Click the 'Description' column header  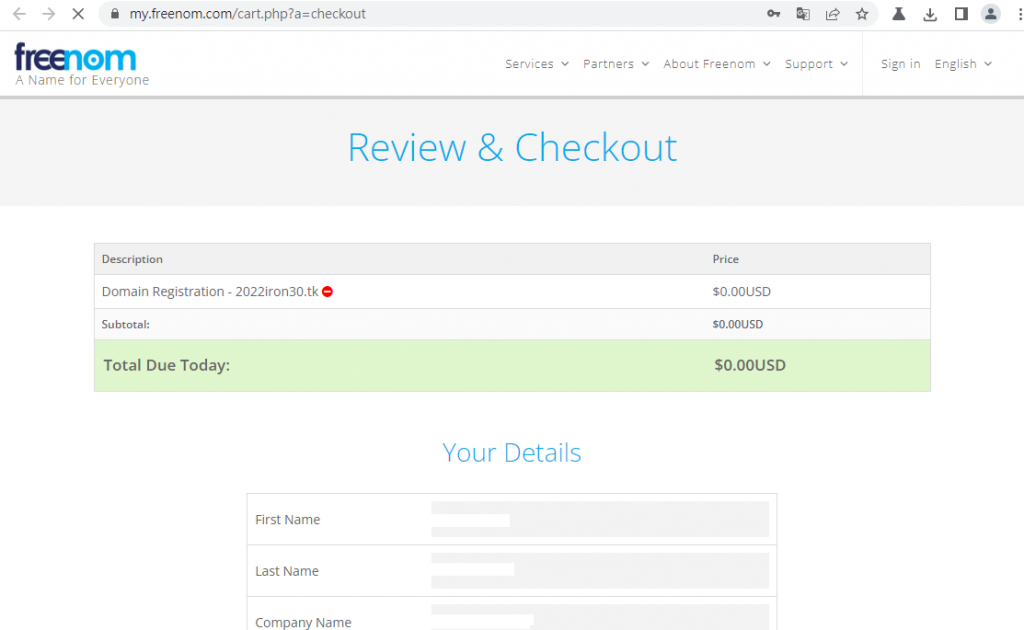tap(132, 259)
